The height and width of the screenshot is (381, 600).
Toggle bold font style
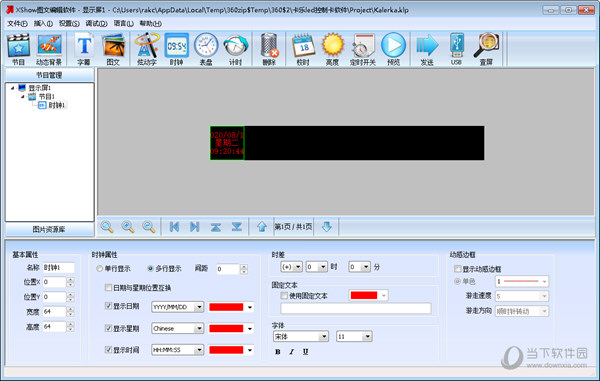click(x=278, y=352)
